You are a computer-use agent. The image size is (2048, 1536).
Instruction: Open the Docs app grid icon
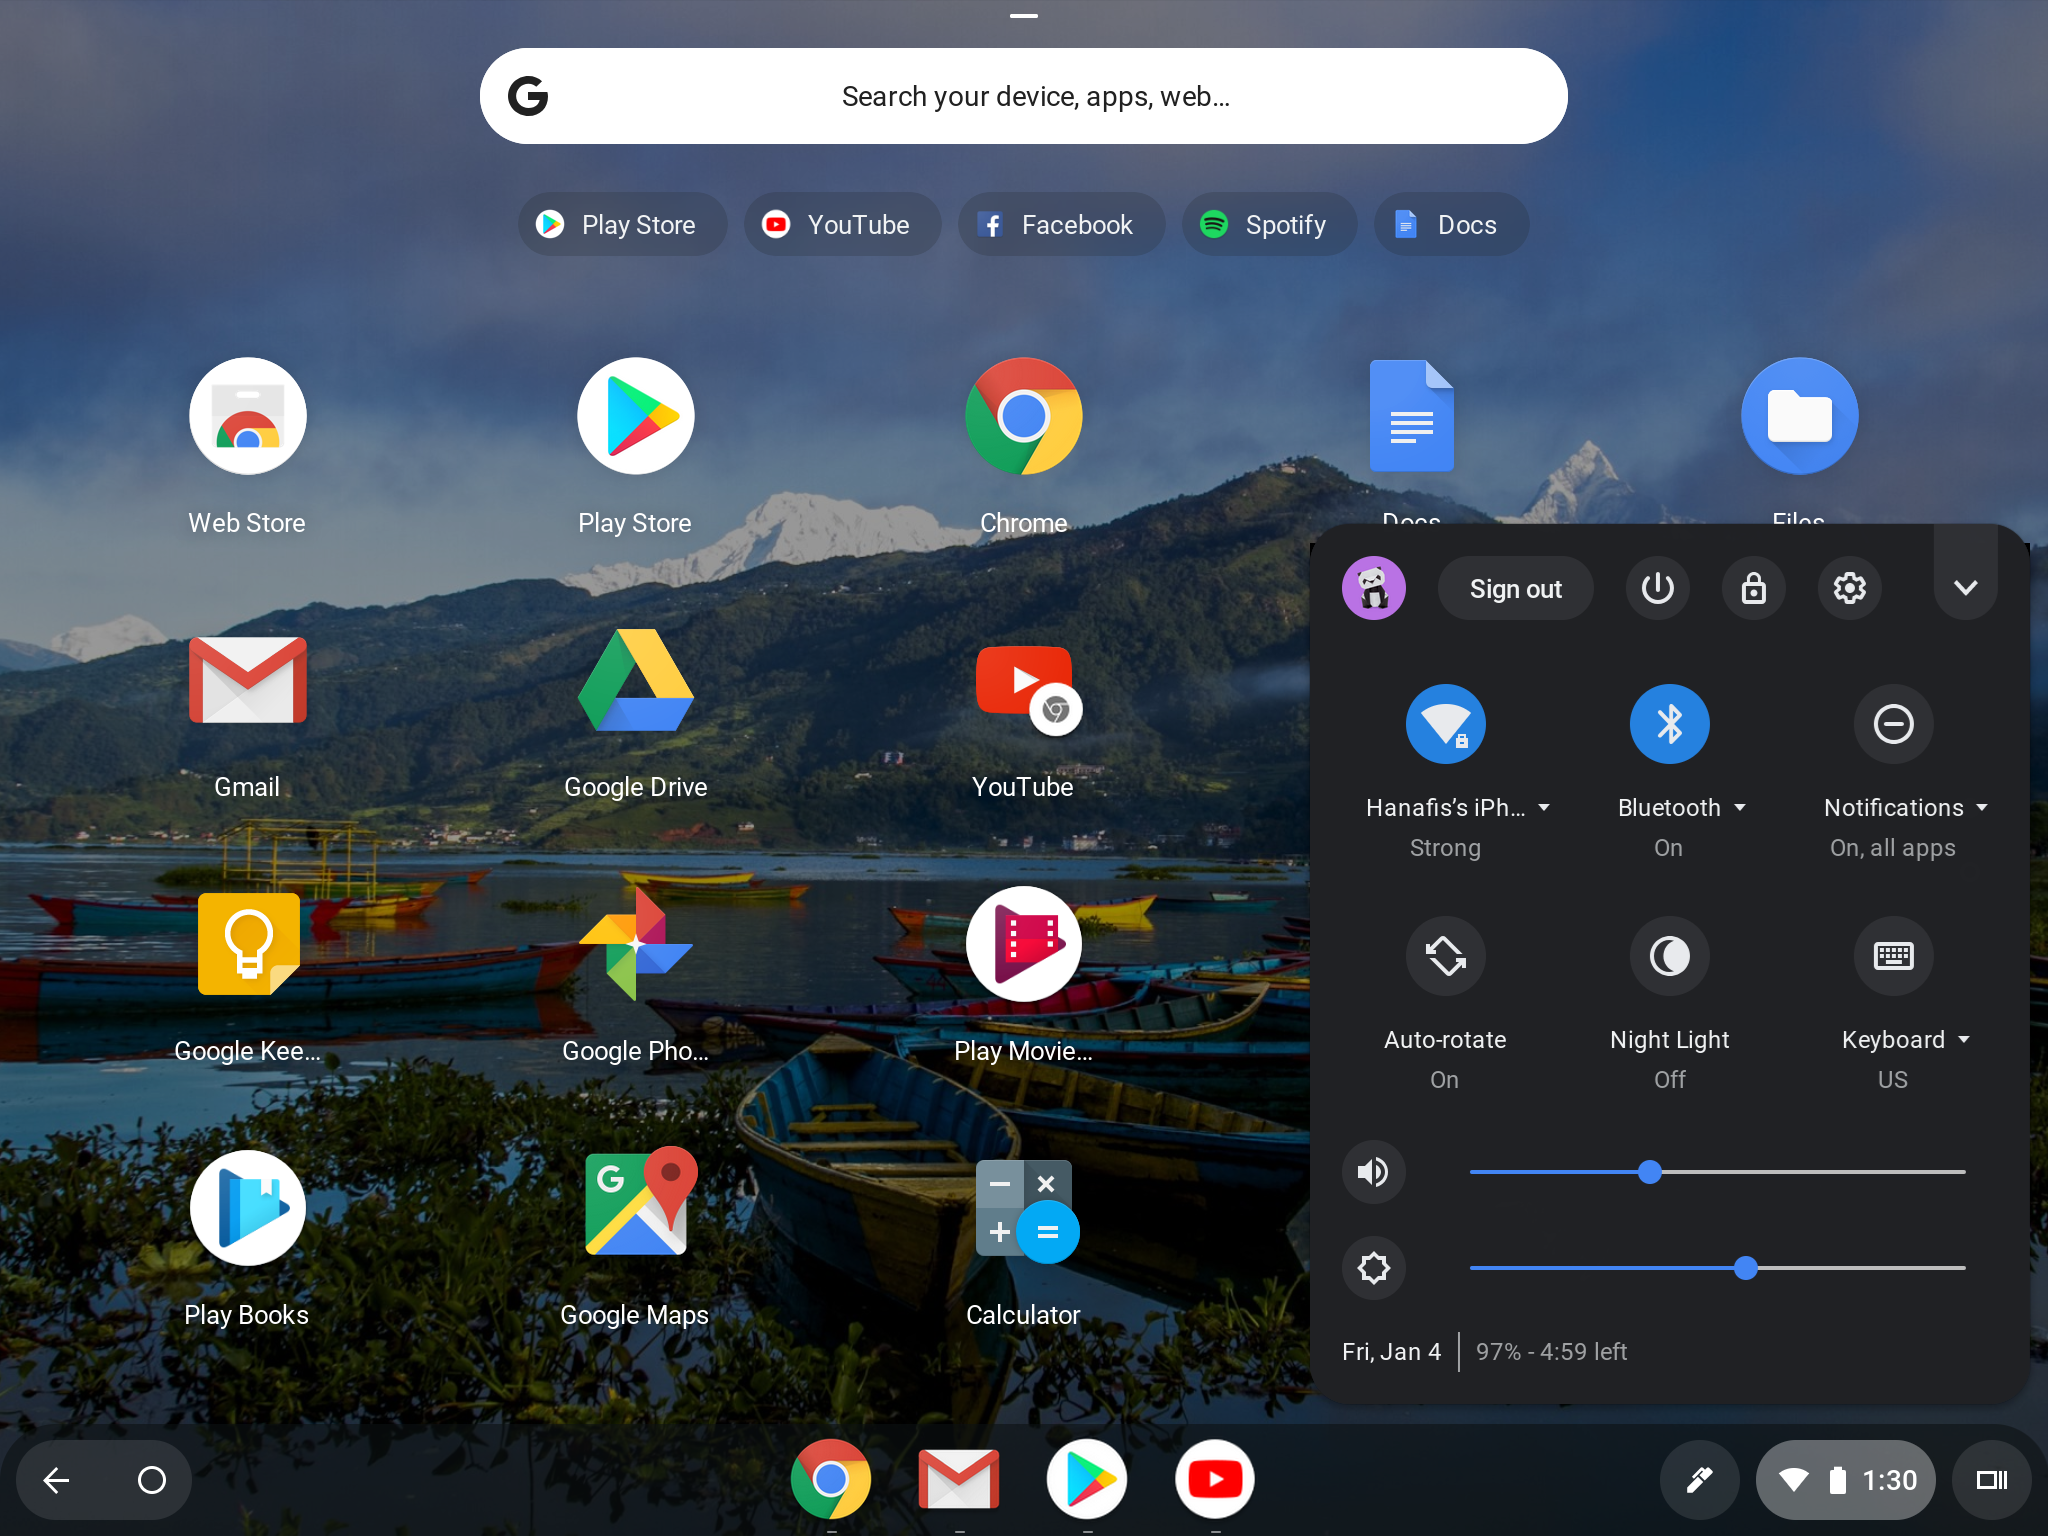(1411, 417)
